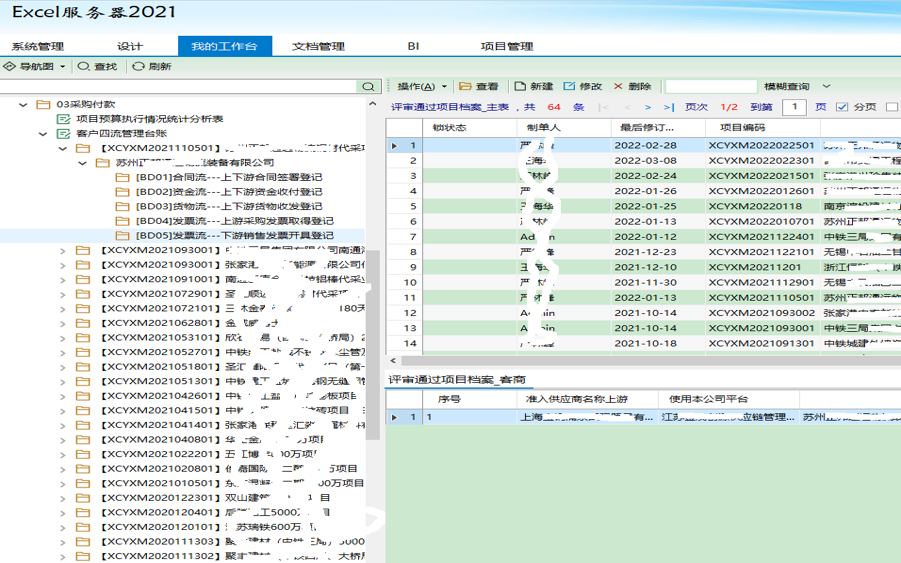Click the page number input box
Viewport: 901px width, 563px height.
[795, 107]
